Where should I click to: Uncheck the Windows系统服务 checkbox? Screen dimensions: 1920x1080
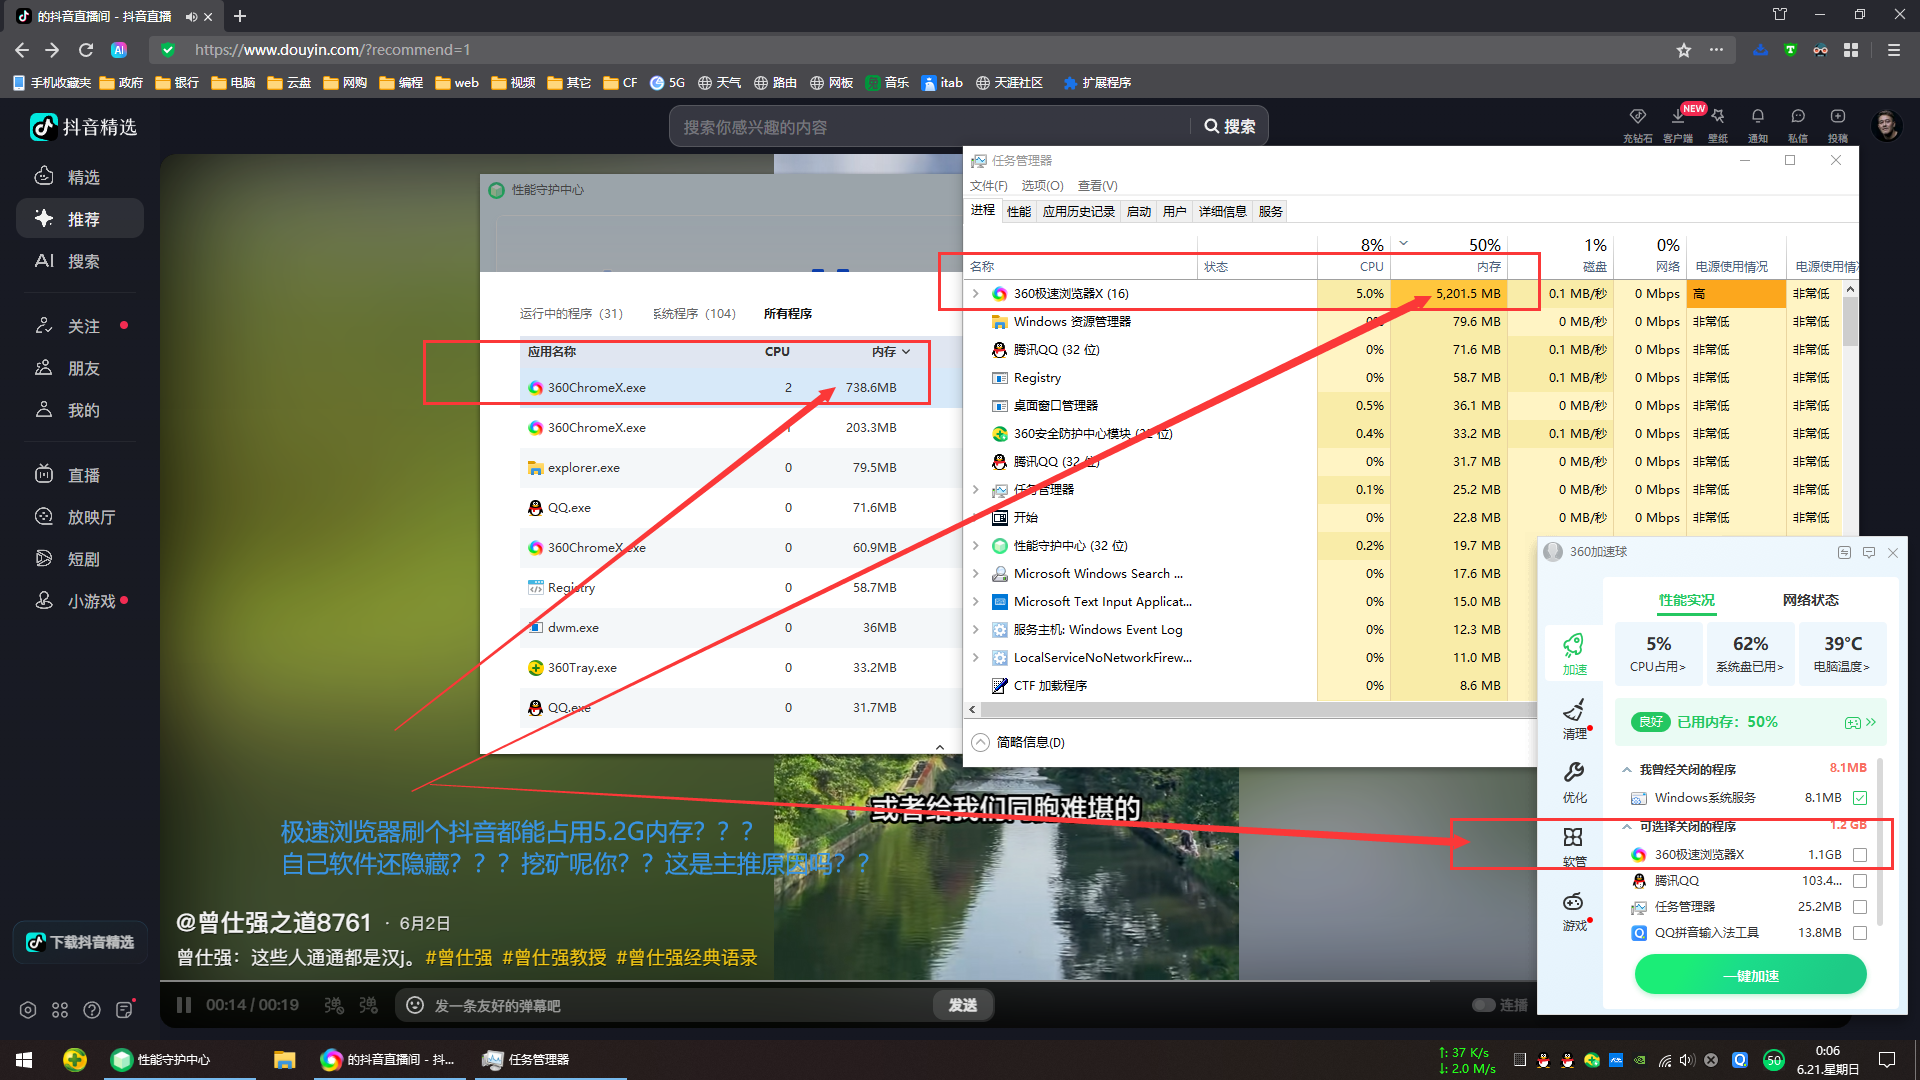[1860, 798]
